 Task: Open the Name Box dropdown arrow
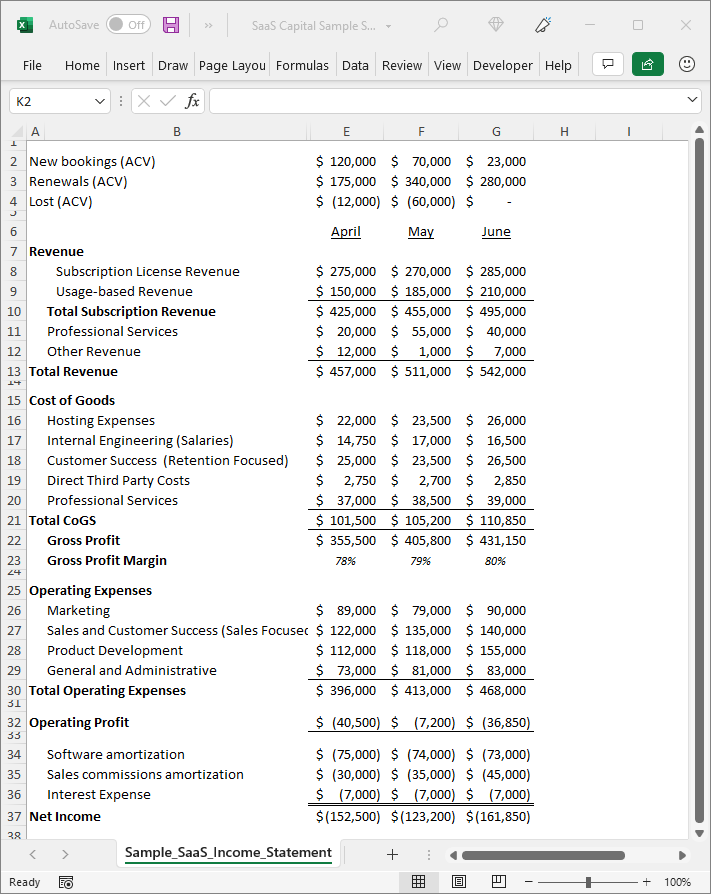[100, 101]
